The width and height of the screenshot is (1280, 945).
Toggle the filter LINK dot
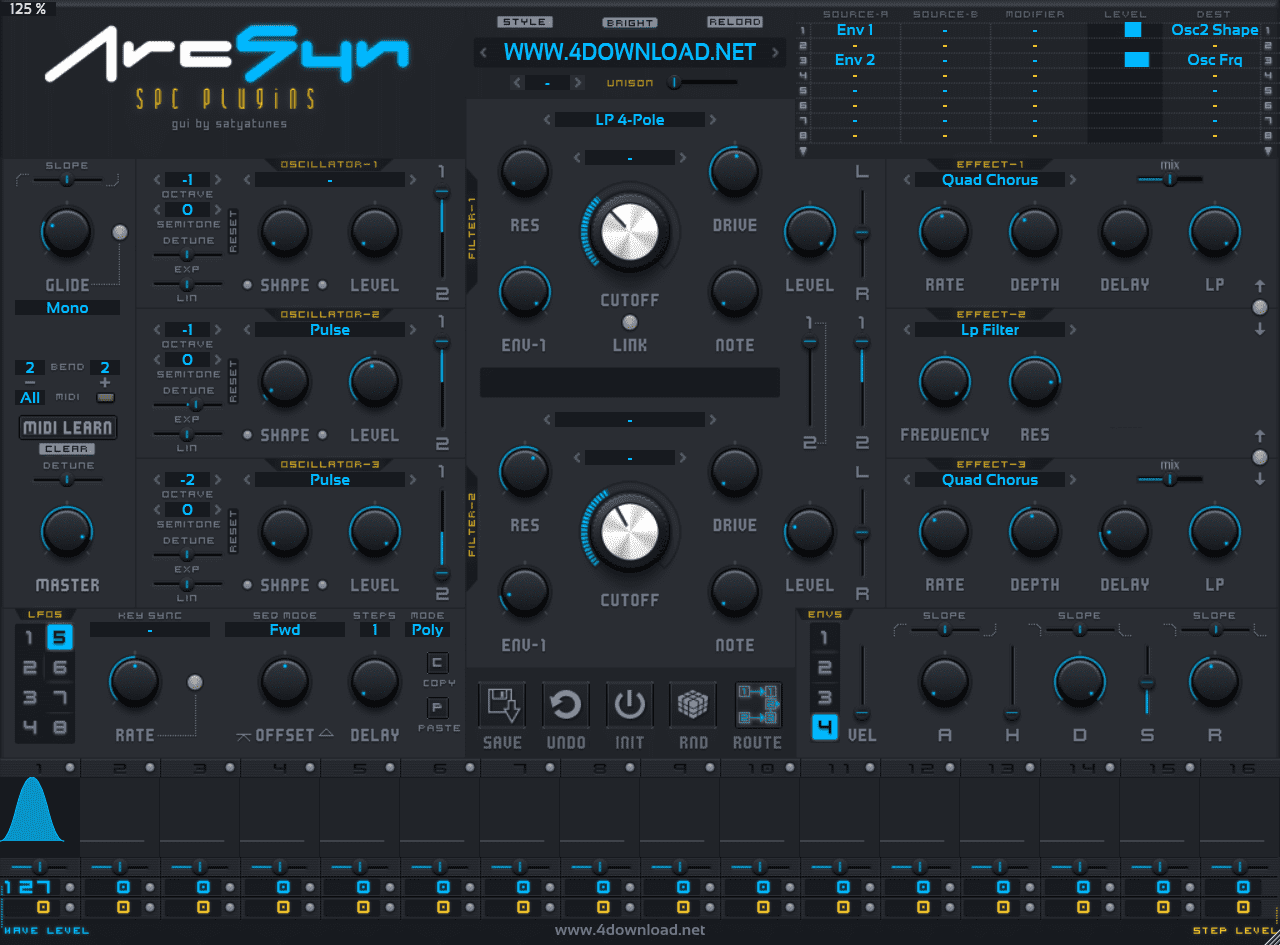pos(629,322)
